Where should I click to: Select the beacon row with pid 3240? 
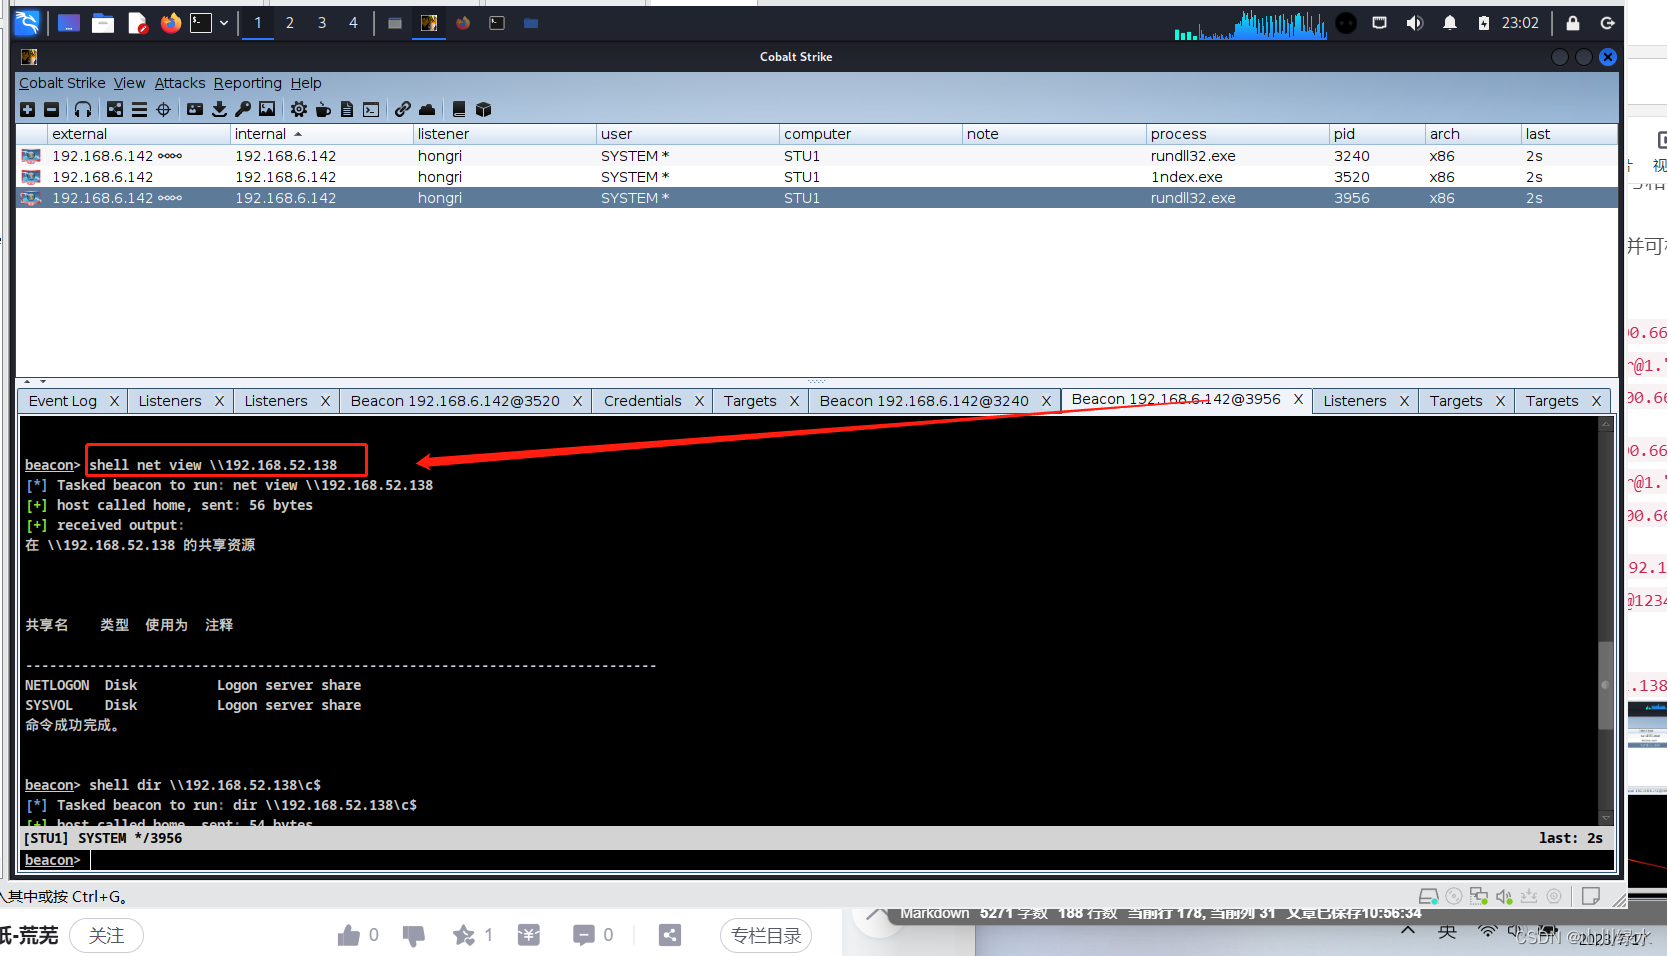[x=816, y=156]
